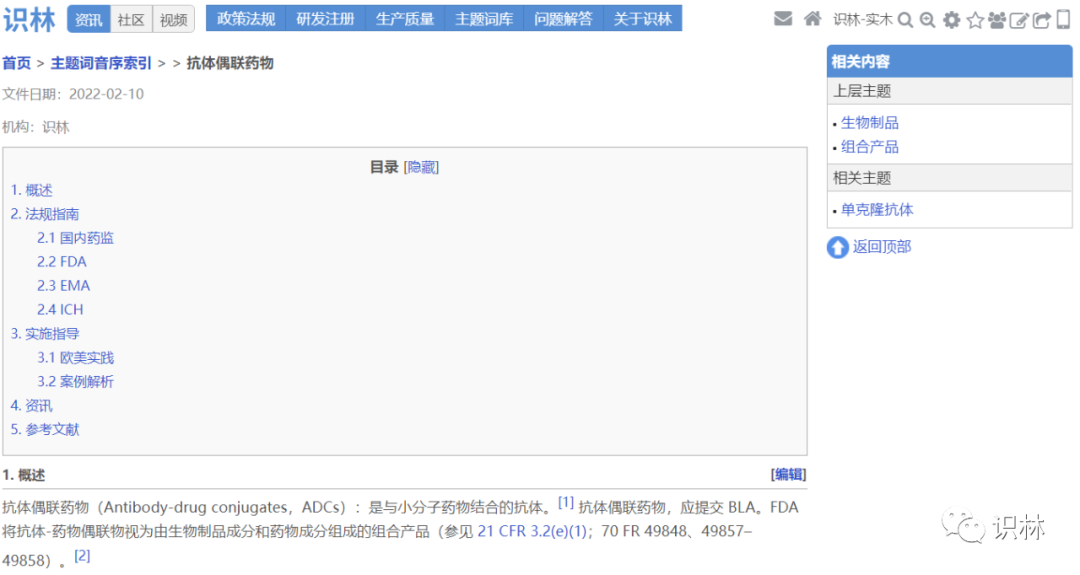Open the 单克隆抗体 related topic link
Image resolution: width=1080 pixels, height=575 pixels.
(876, 210)
